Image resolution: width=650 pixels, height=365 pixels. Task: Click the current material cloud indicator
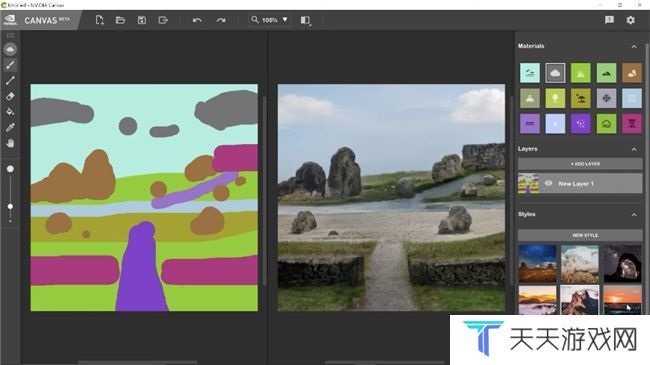pos(10,49)
